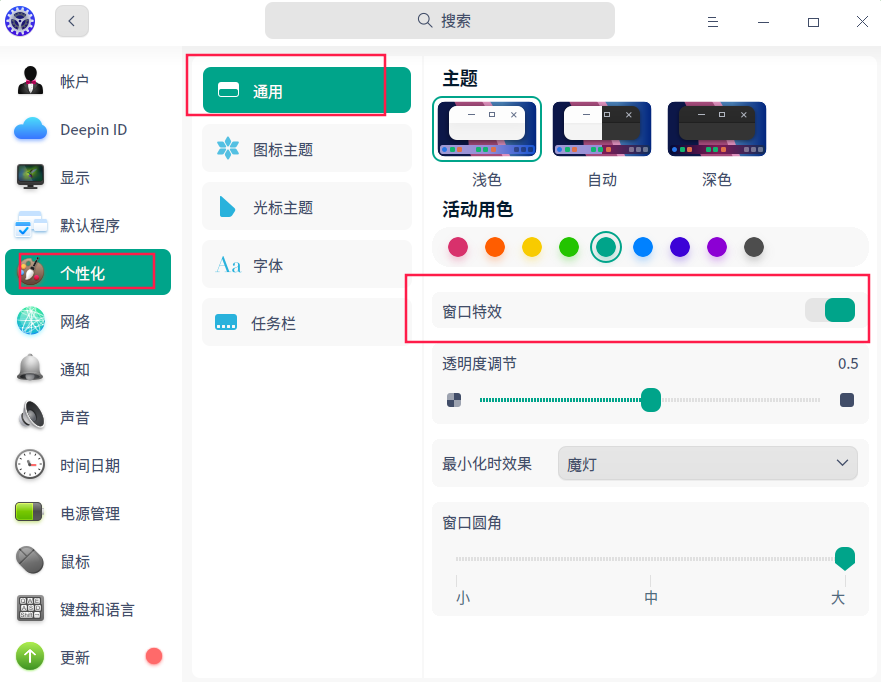The height and width of the screenshot is (682, 881).
Task: Click the 光标主题 cursor icon
Action: [227, 207]
